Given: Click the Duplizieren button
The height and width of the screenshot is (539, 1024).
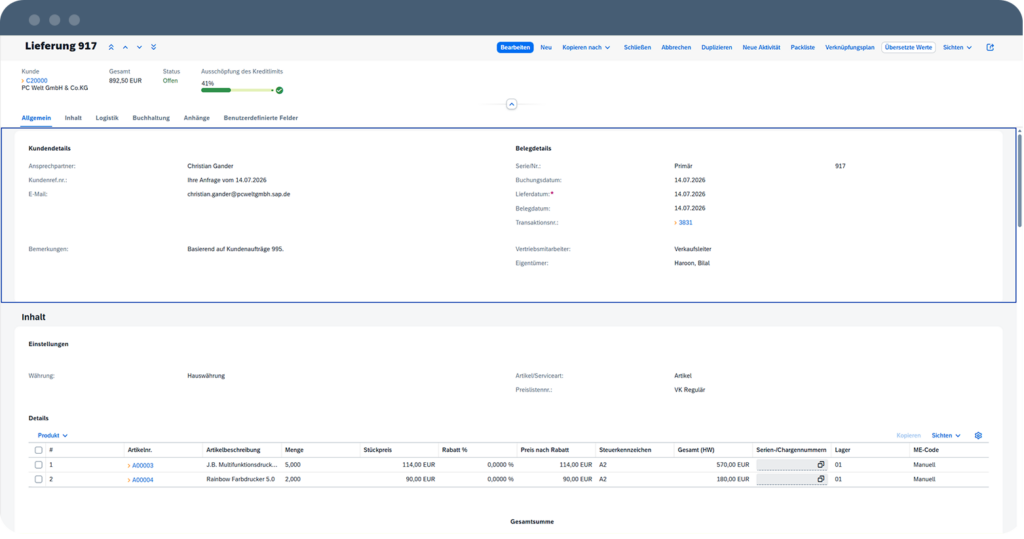Looking at the screenshot, I should (x=716, y=47).
